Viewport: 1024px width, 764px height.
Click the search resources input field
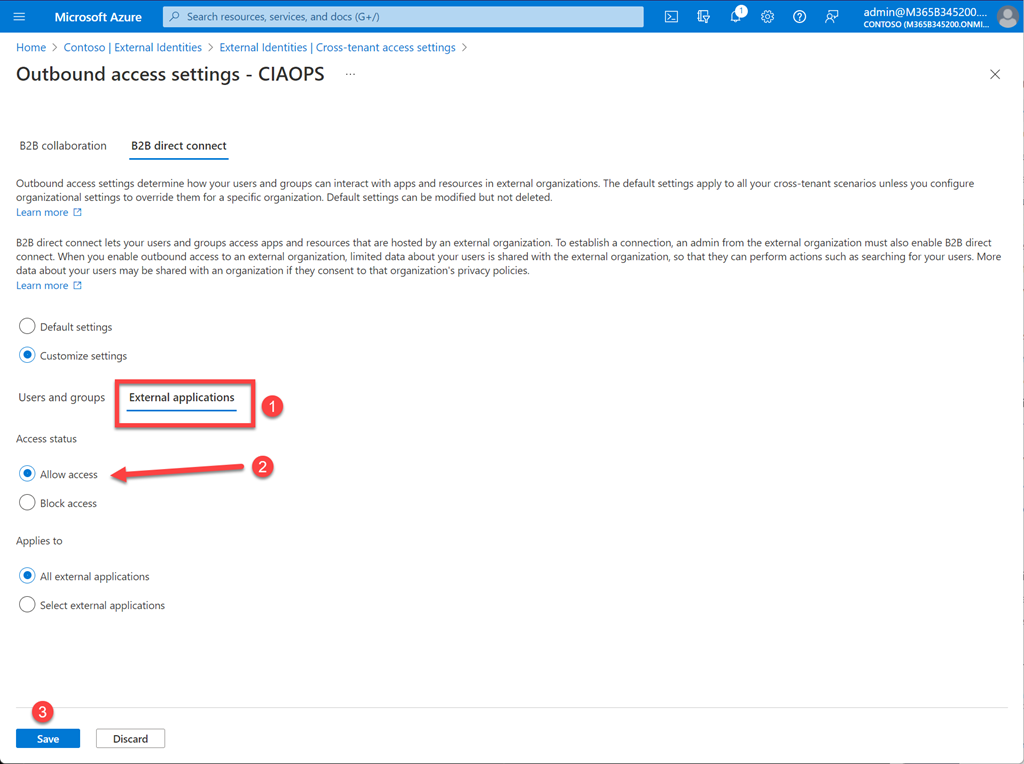coord(410,17)
